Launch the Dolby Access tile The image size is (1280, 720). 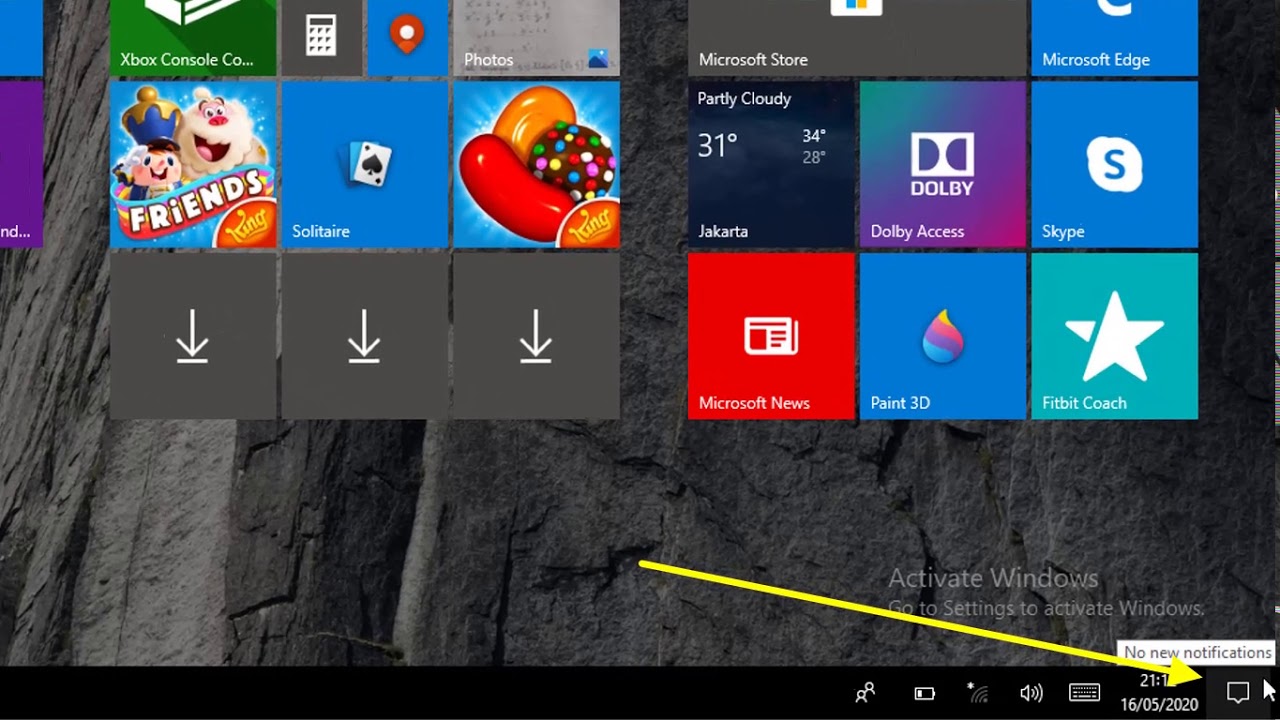(943, 164)
